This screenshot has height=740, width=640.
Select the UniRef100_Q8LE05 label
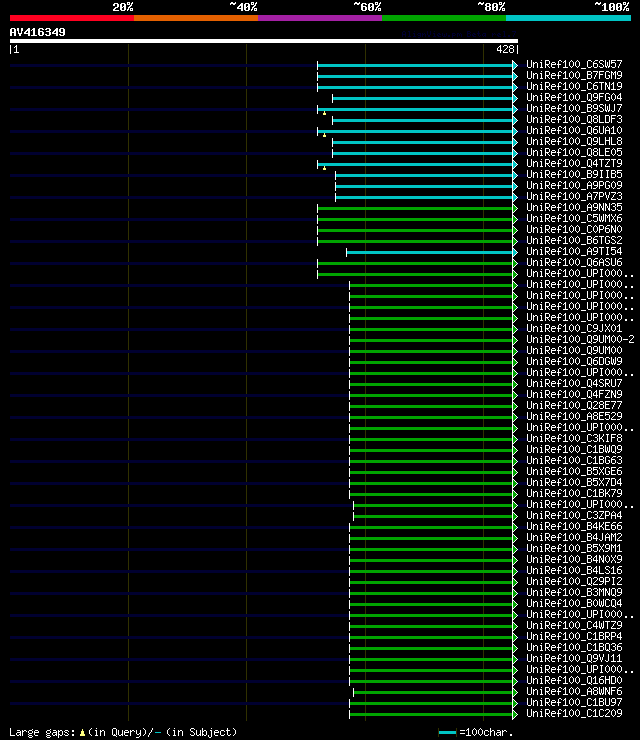[574, 152]
